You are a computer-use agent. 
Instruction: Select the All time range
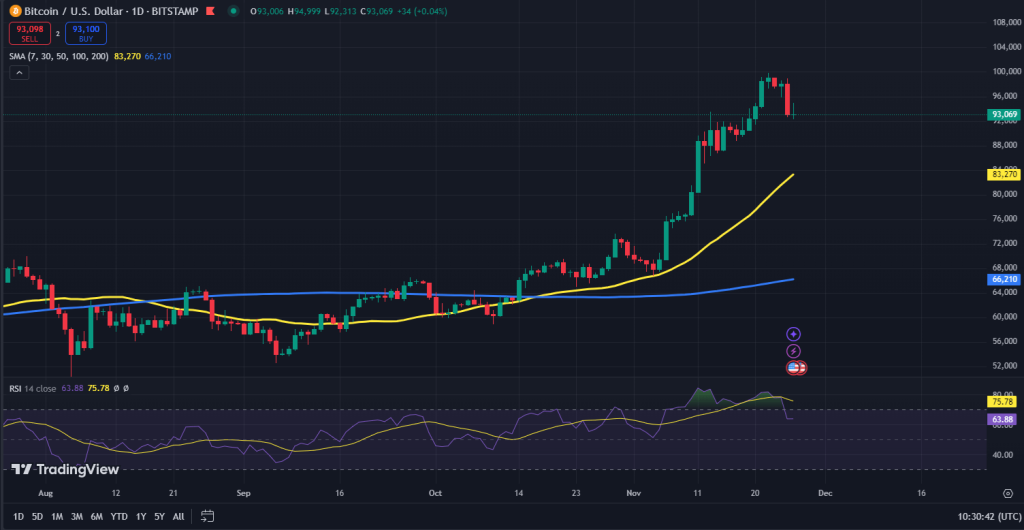(178, 516)
